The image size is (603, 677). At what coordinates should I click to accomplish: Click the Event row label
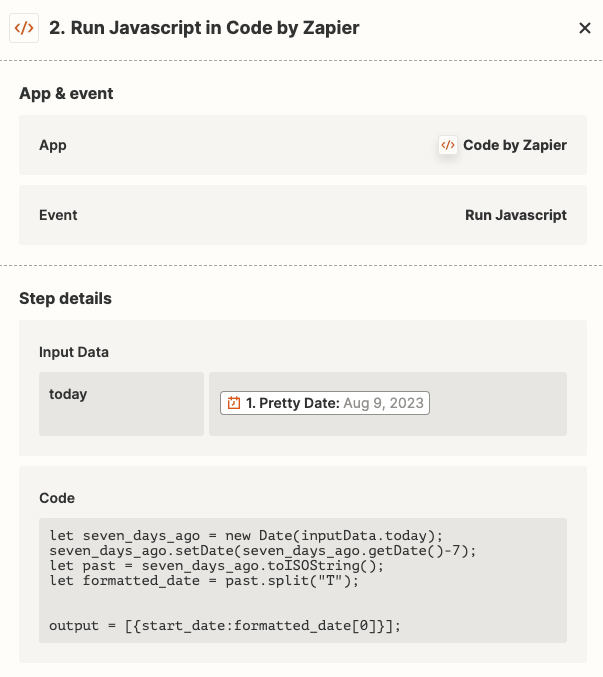click(x=58, y=215)
